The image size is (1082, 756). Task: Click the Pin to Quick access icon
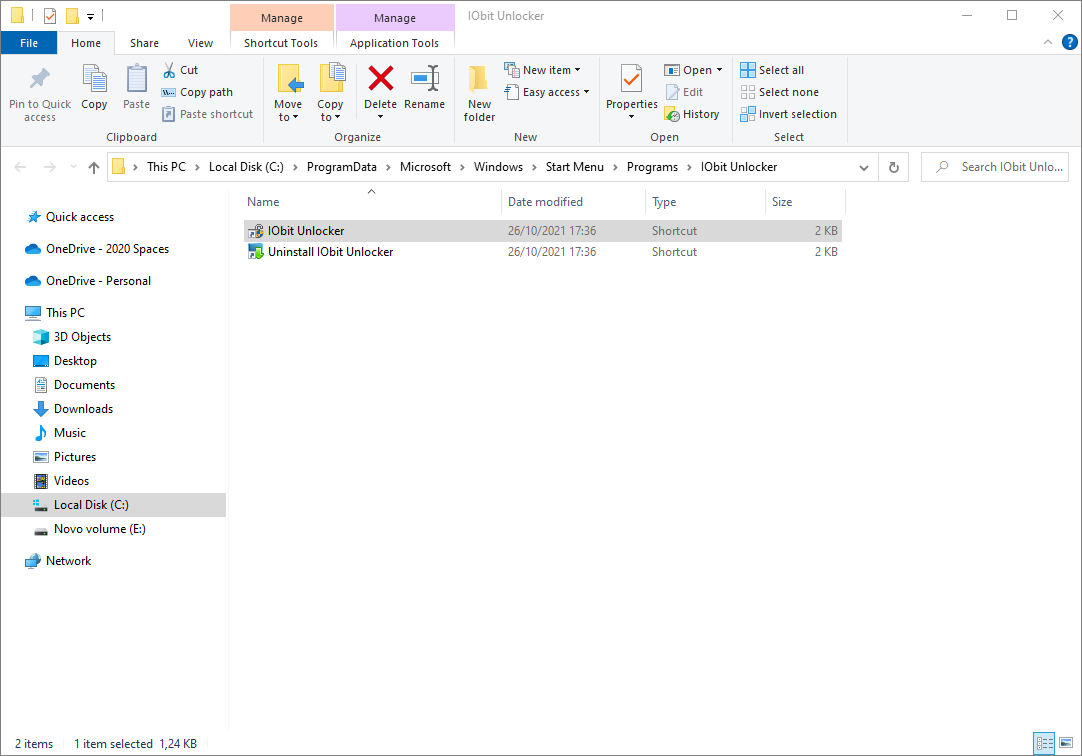pyautogui.click(x=39, y=79)
